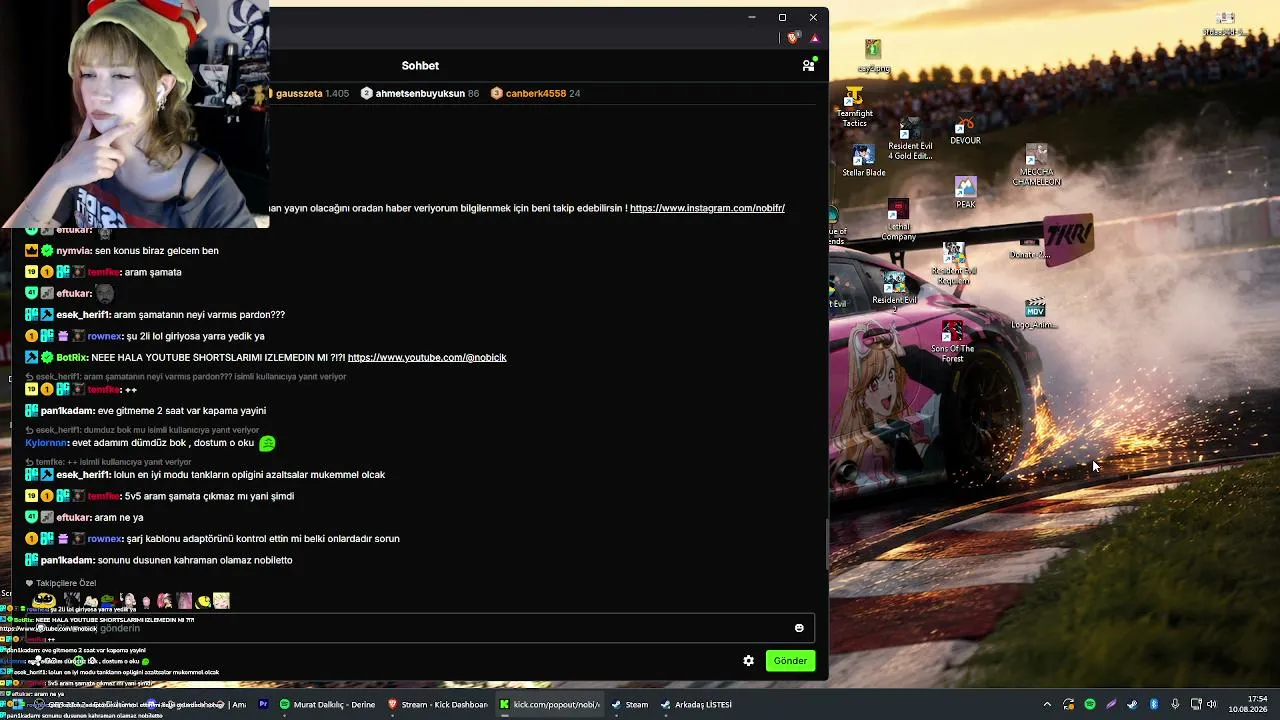Click ahmetsenbuyuksun in top gifters bar
The width and height of the screenshot is (1280, 720).
pyautogui.click(x=420, y=93)
